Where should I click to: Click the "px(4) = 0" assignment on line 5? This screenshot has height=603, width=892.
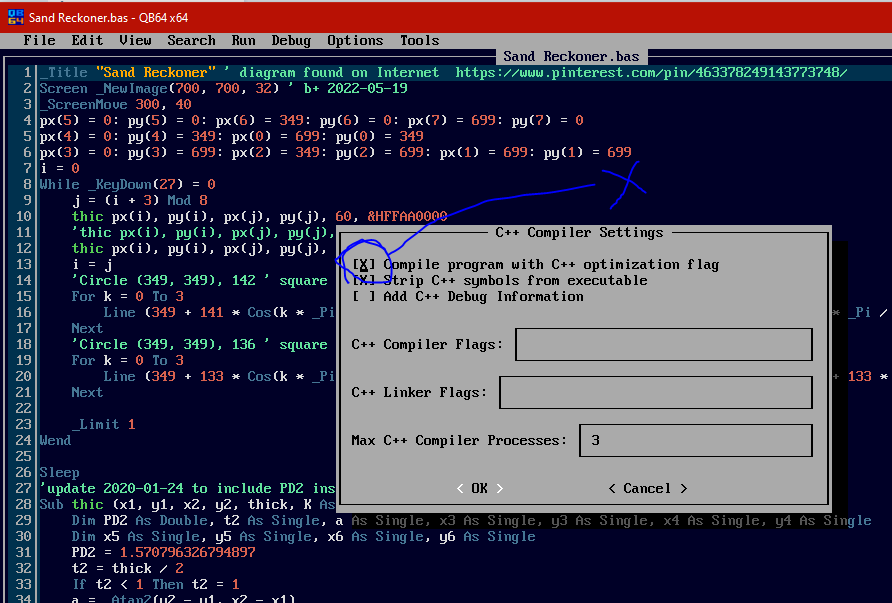click(x=75, y=136)
